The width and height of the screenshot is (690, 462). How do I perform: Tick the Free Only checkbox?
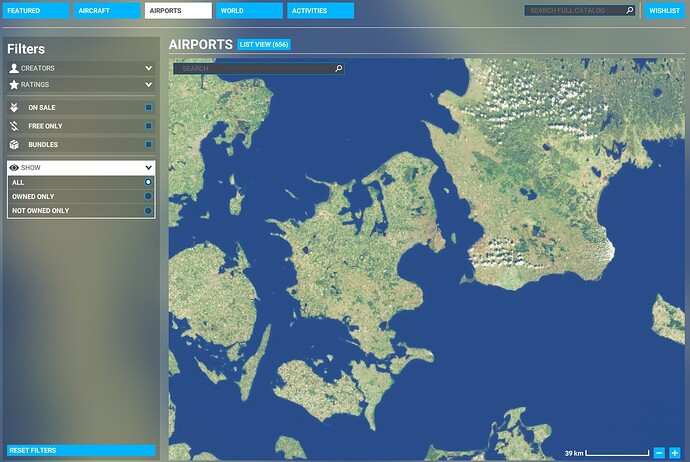[148, 126]
